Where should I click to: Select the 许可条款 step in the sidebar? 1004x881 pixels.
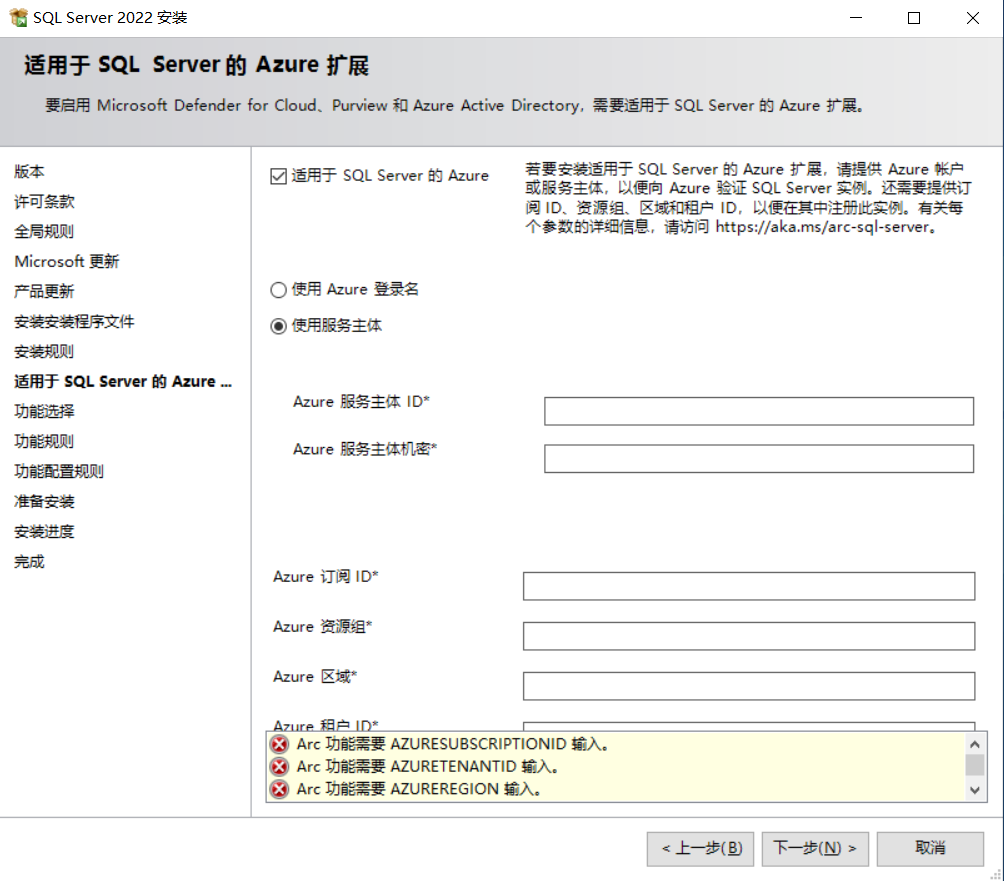click(x=44, y=202)
